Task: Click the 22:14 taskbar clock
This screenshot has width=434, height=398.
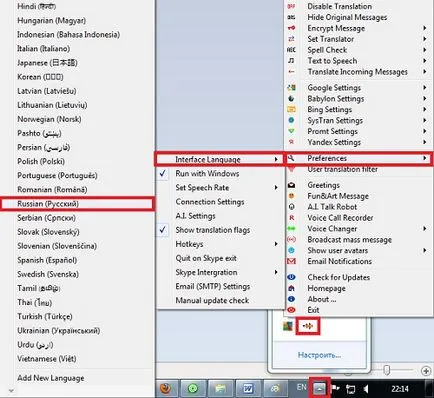Action: (x=400, y=389)
